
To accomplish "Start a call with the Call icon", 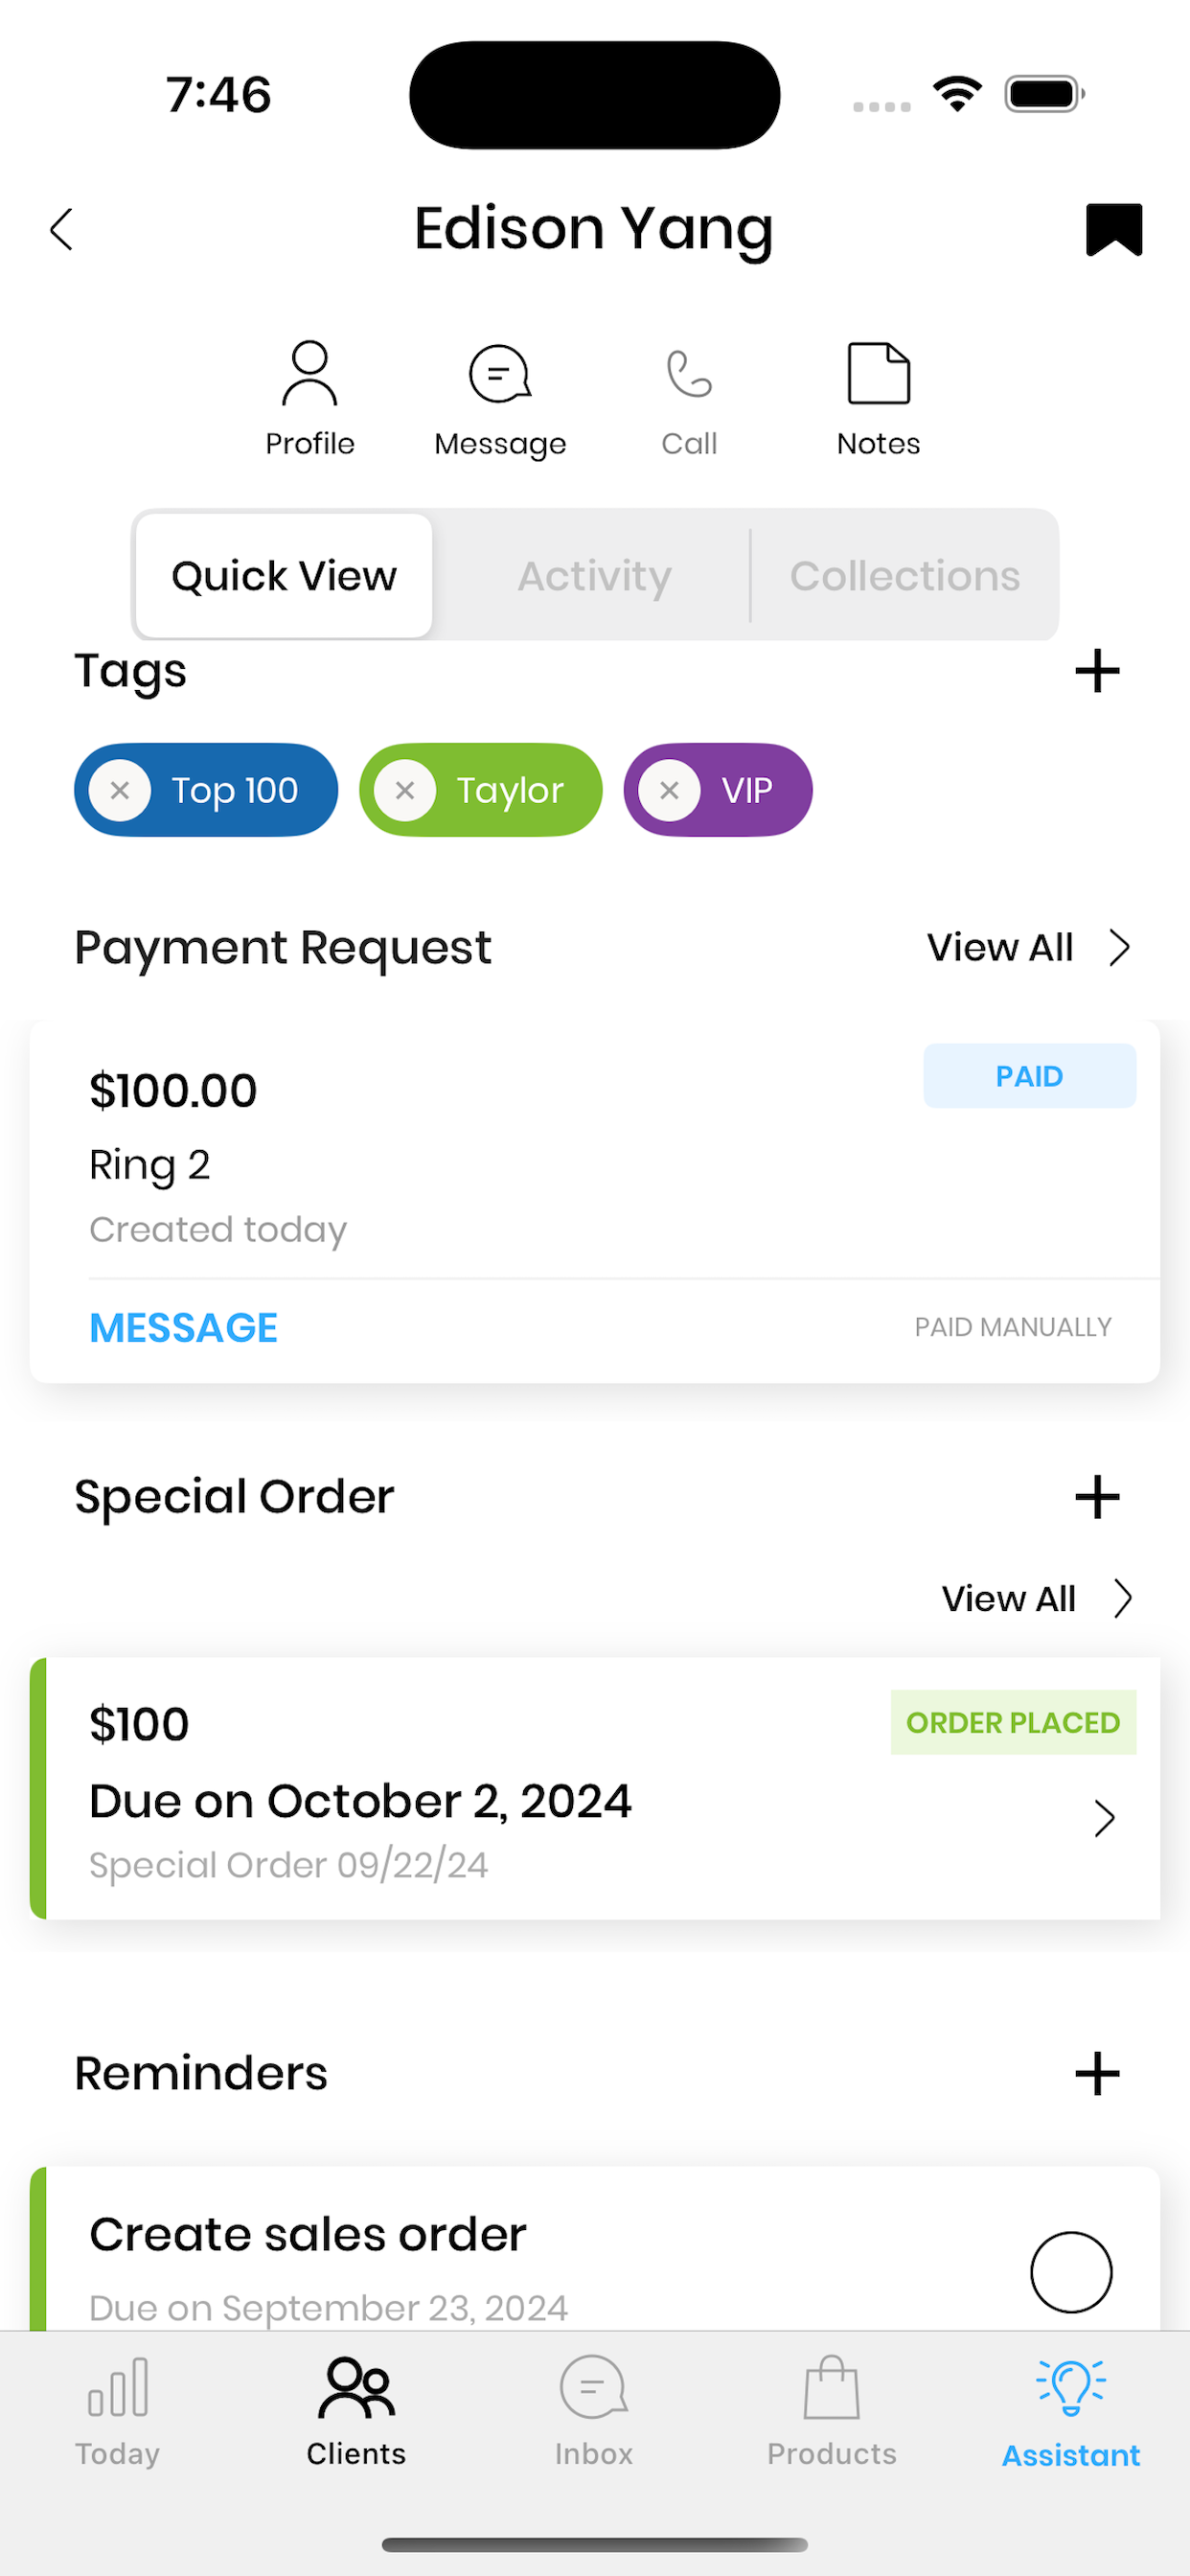I will [x=689, y=374].
